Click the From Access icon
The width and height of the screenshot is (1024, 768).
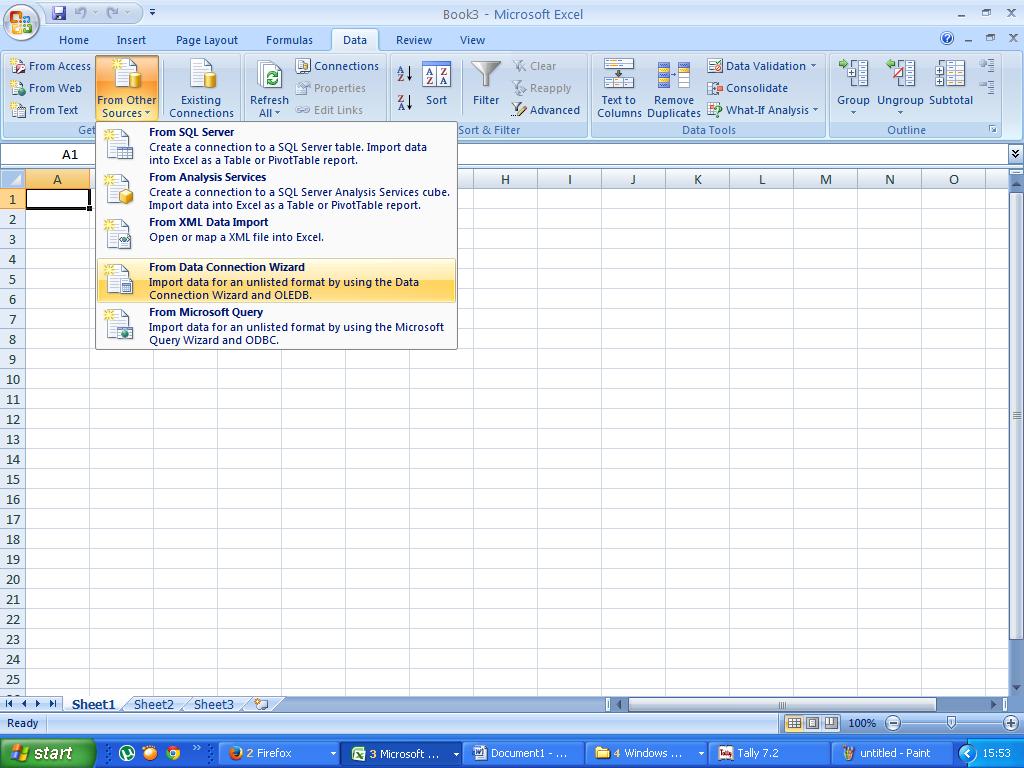click(18, 66)
